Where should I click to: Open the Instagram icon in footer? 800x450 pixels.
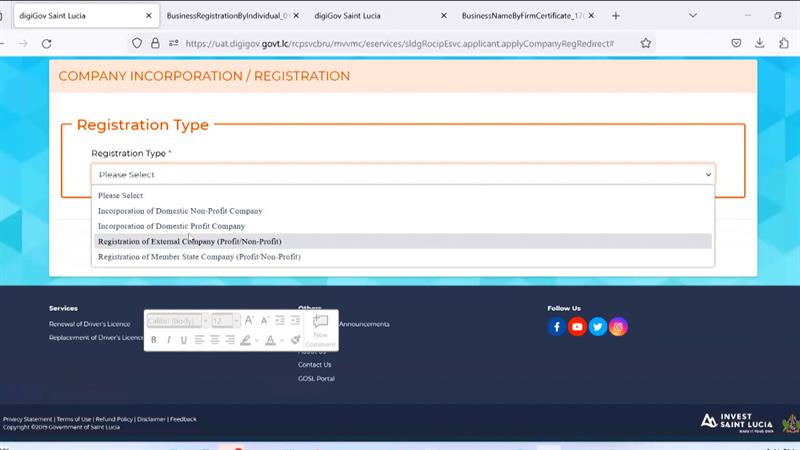pos(619,327)
